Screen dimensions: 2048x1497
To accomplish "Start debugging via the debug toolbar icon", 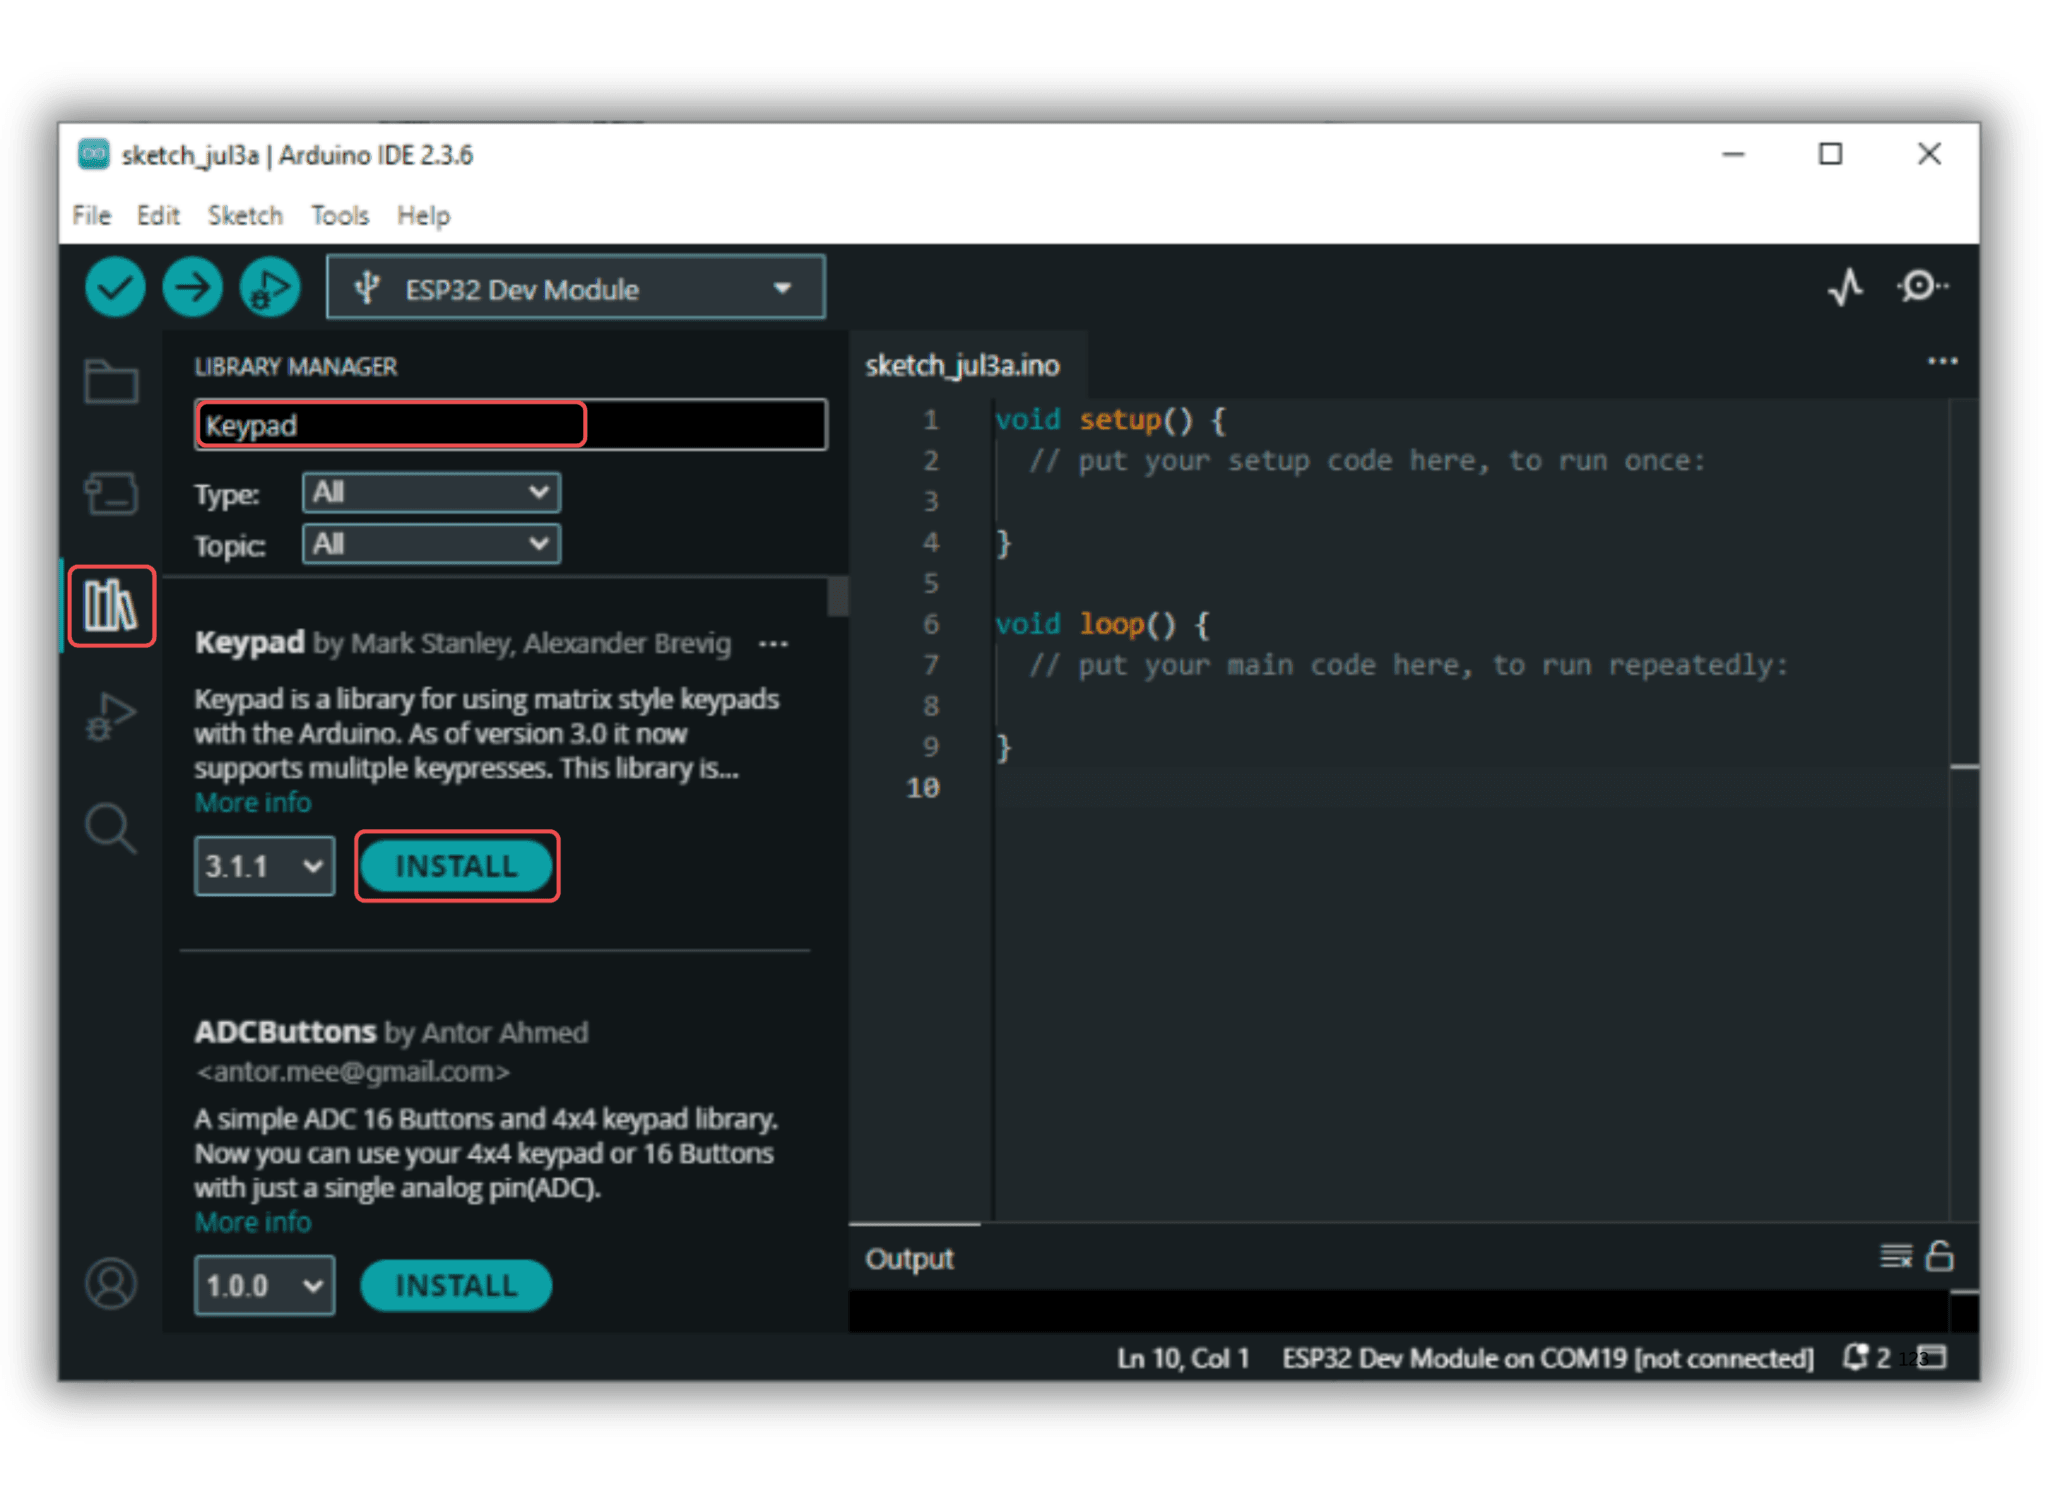I will (x=270, y=287).
